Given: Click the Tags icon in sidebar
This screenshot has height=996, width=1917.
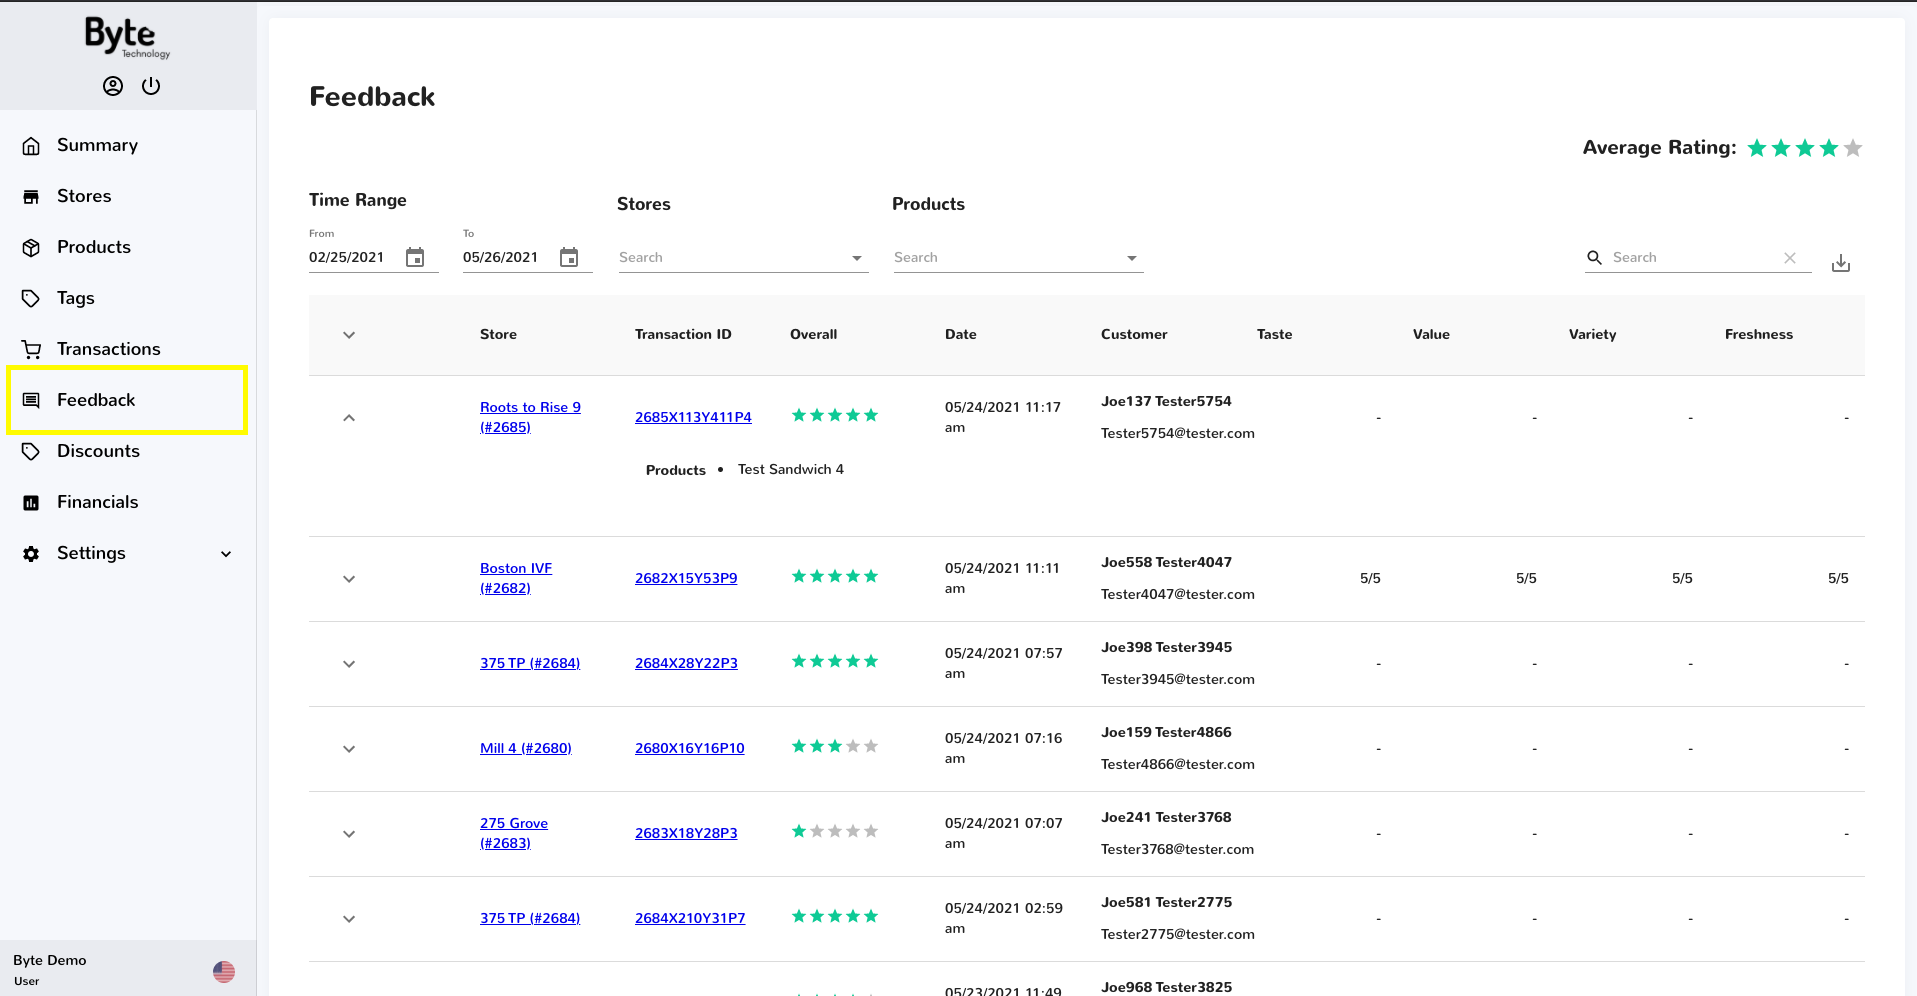Looking at the screenshot, I should tap(31, 299).
